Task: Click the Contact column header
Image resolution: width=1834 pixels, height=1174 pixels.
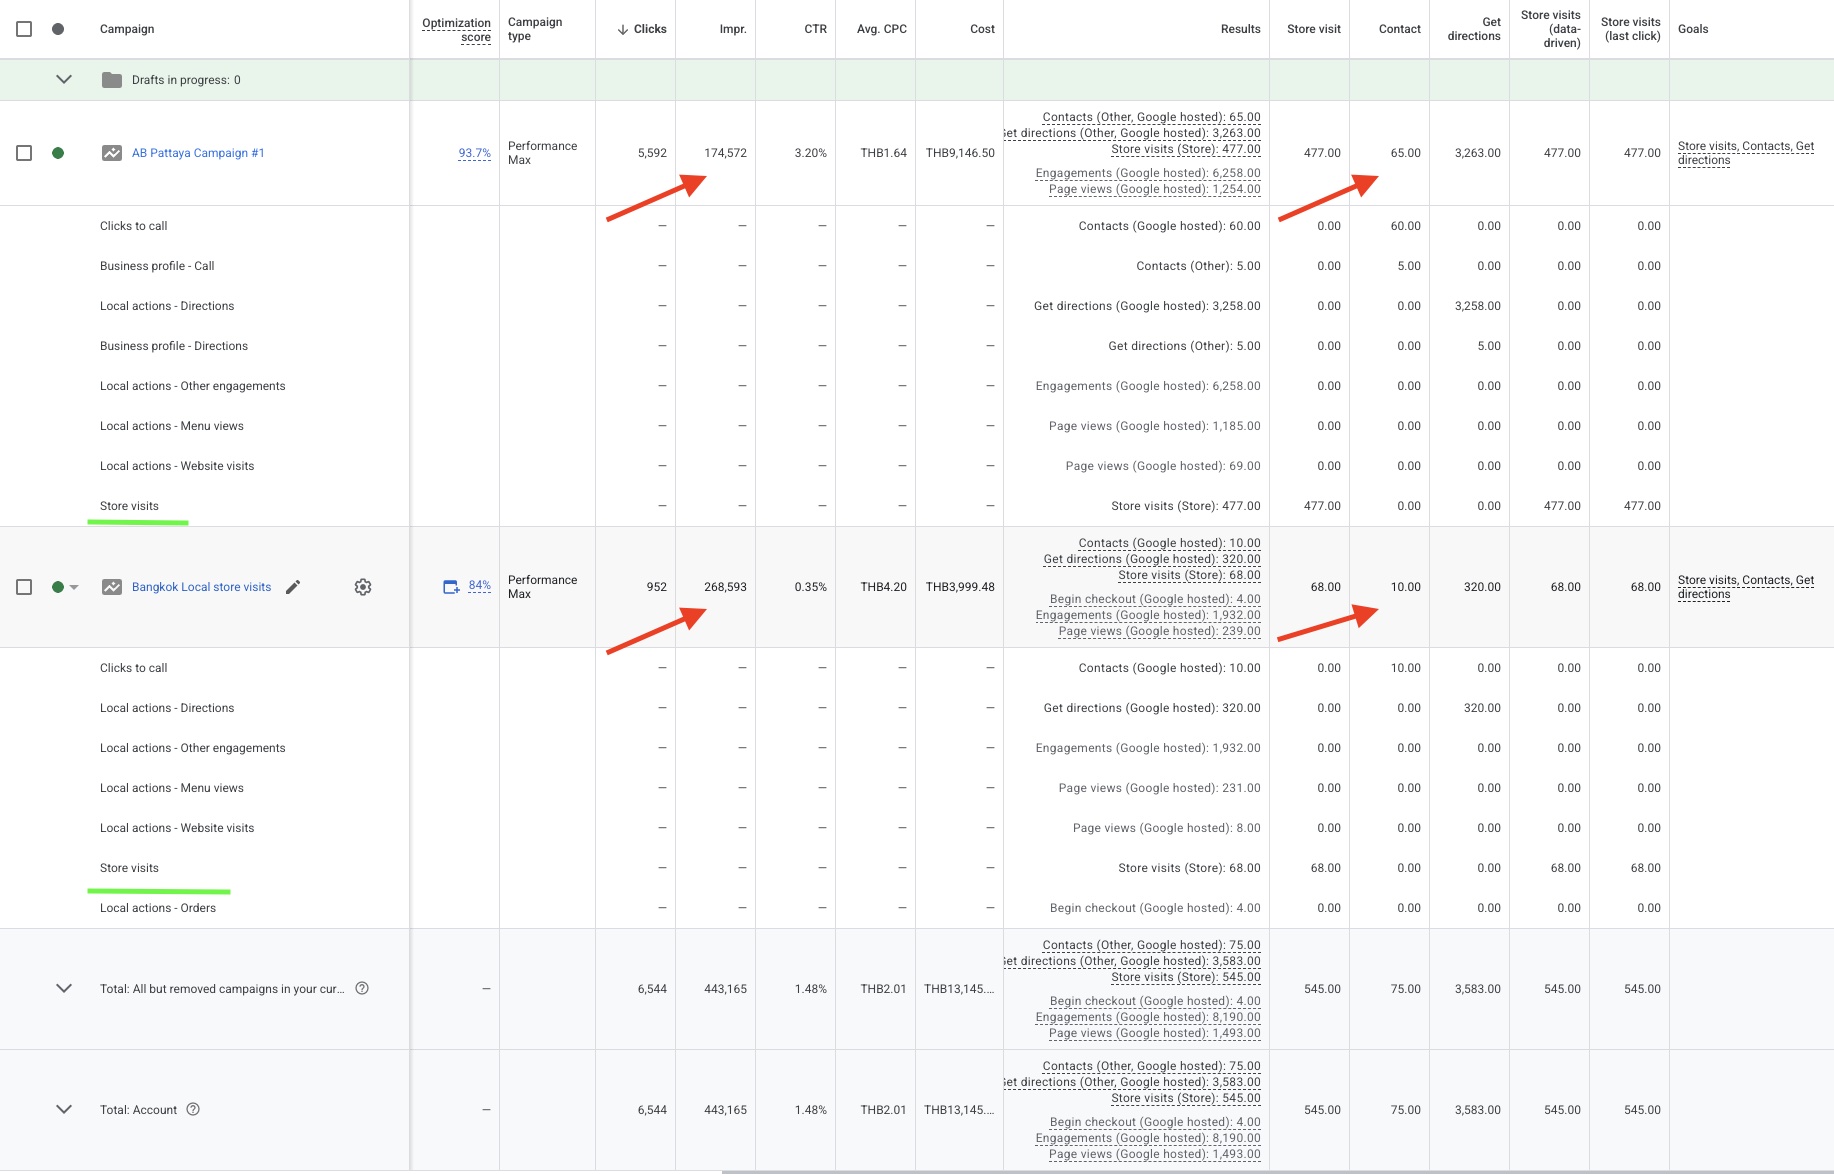Action: tap(1399, 29)
